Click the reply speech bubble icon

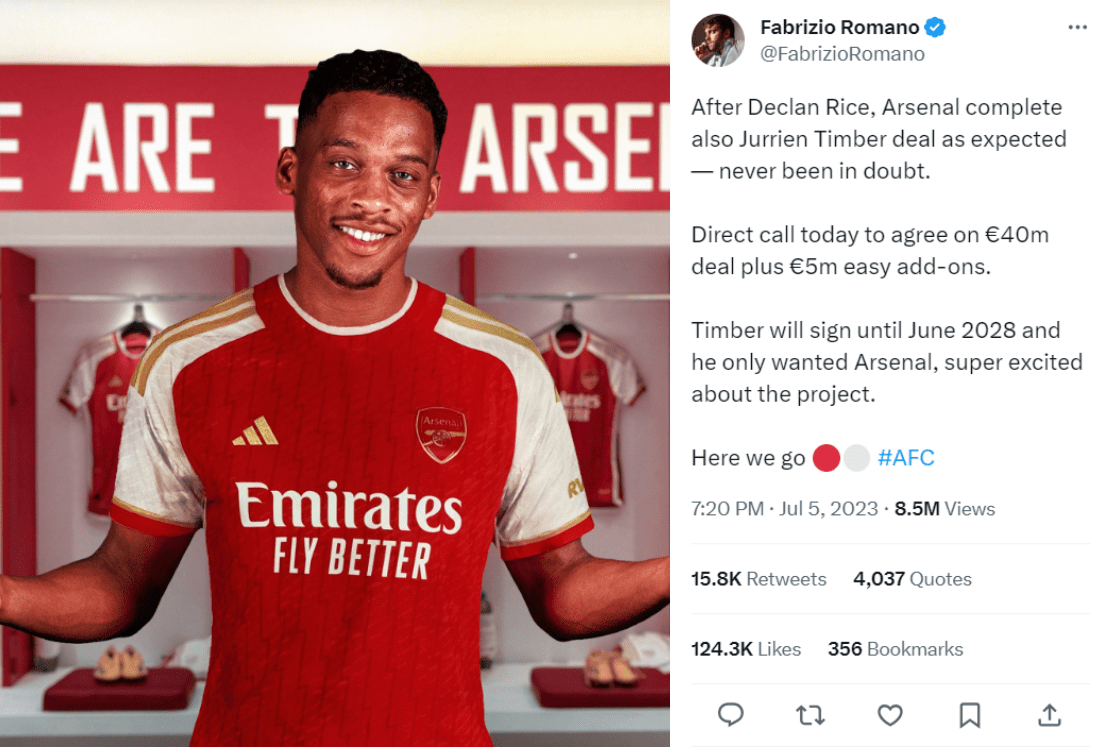[x=731, y=714]
